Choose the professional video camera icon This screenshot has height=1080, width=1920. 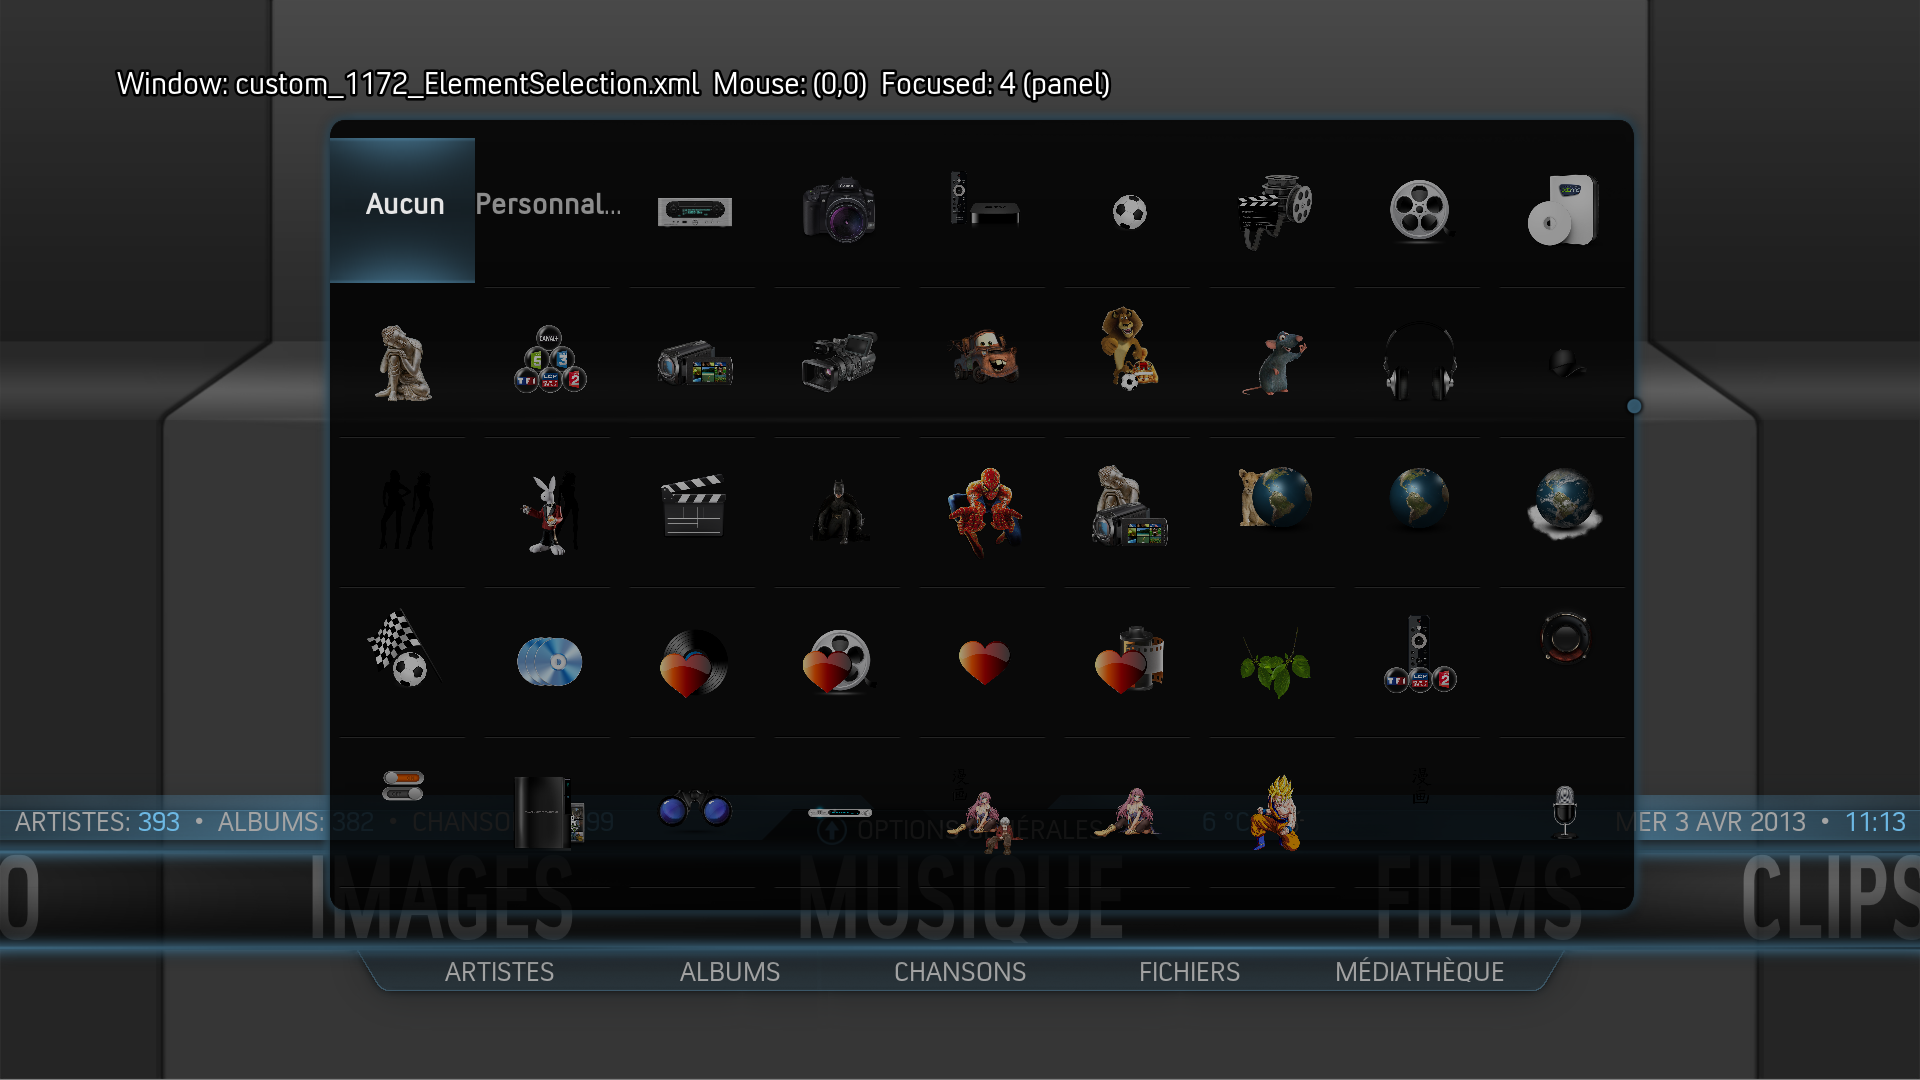pos(839,361)
